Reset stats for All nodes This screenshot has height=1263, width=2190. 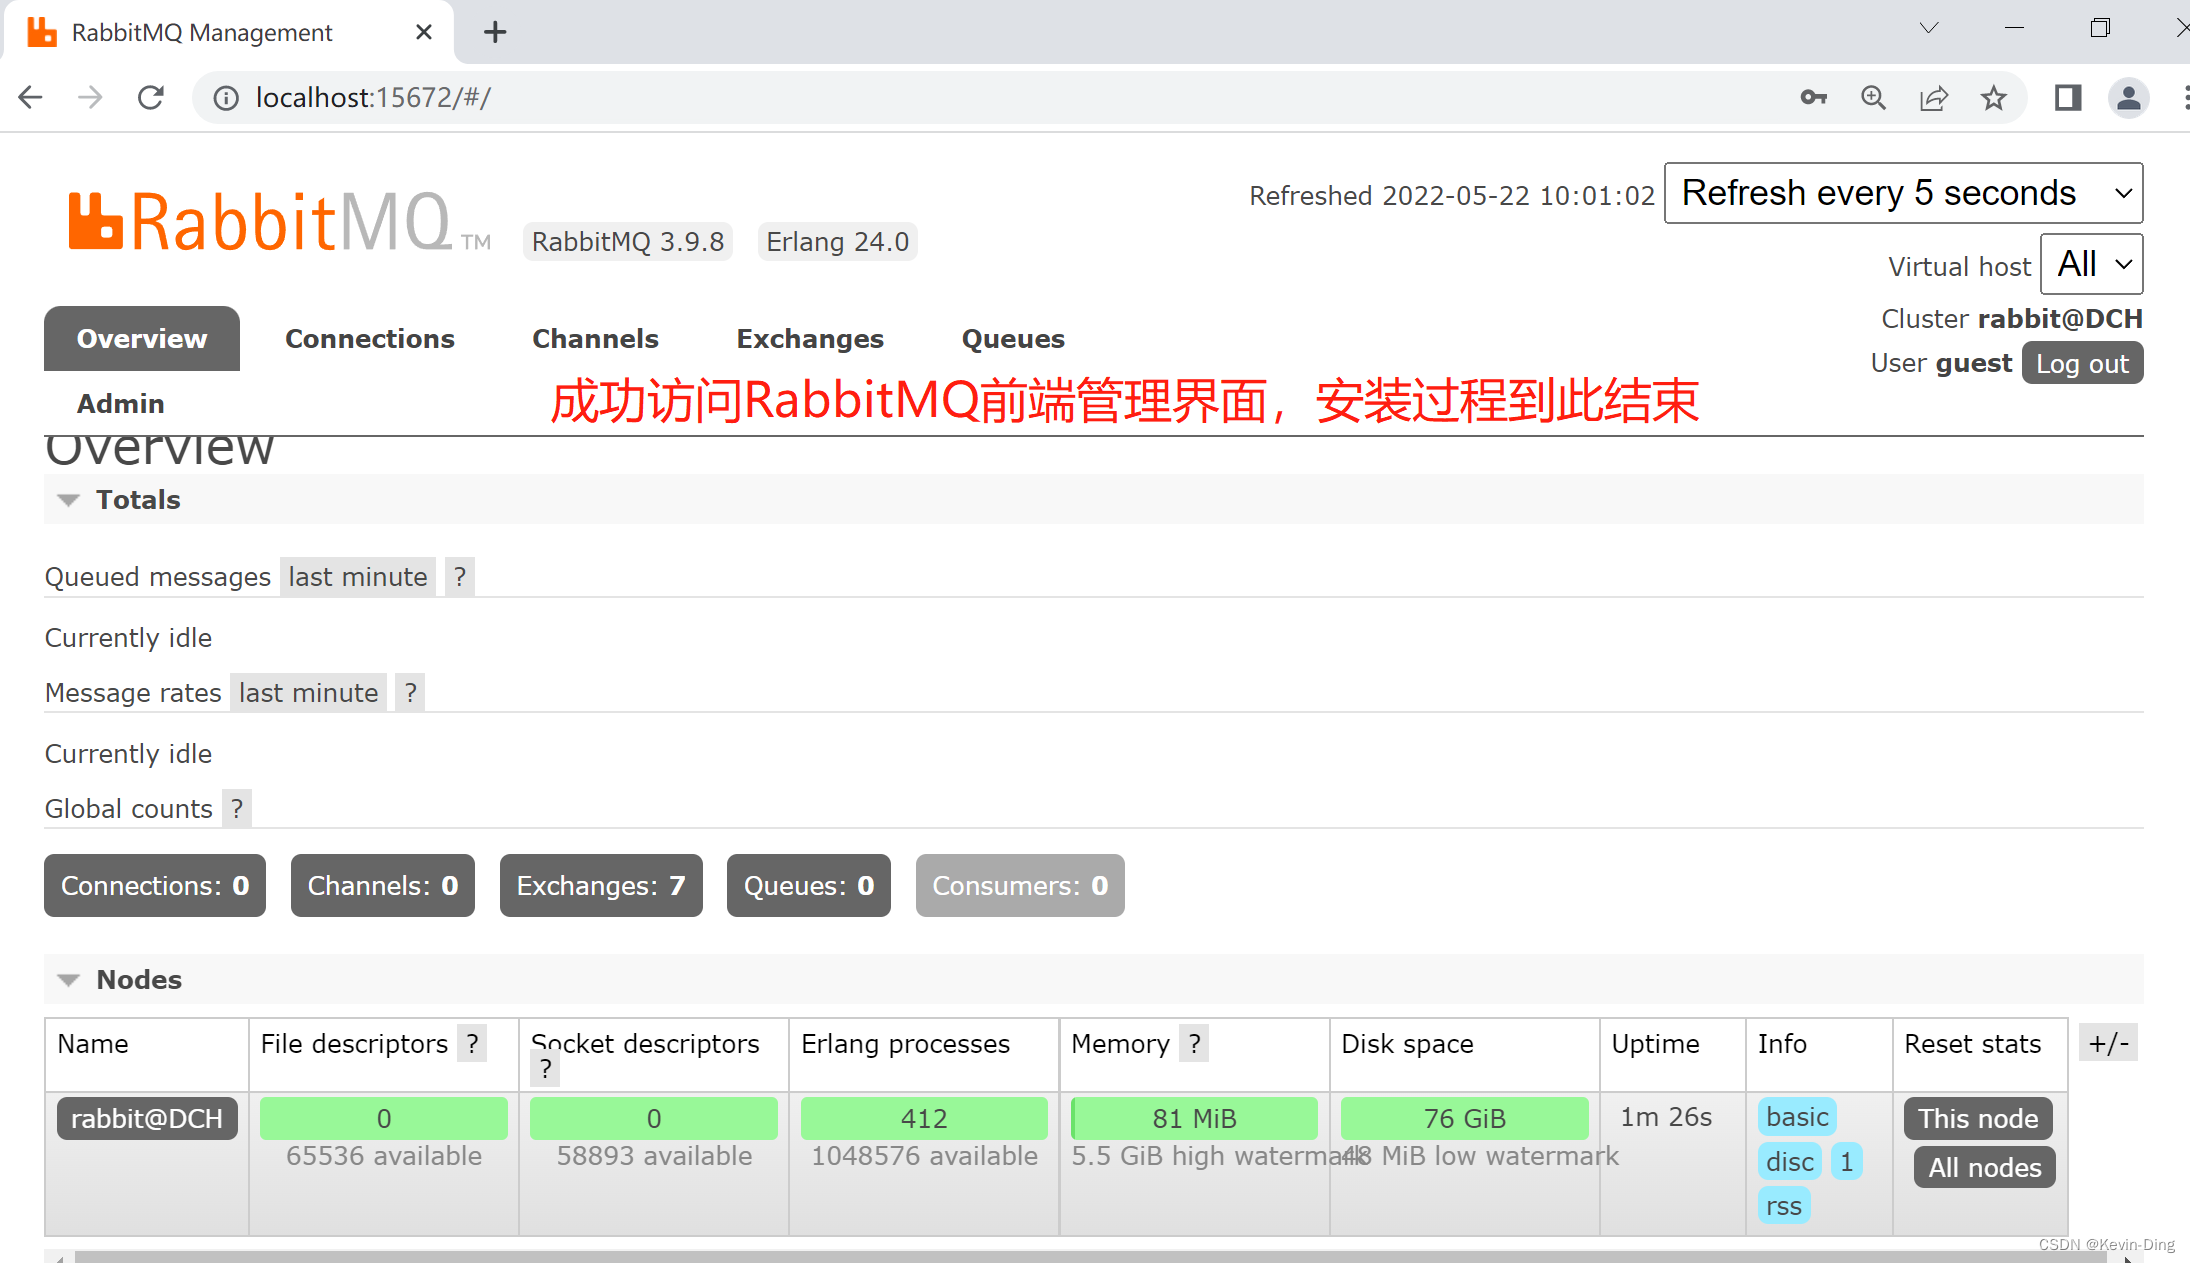(x=1984, y=1167)
